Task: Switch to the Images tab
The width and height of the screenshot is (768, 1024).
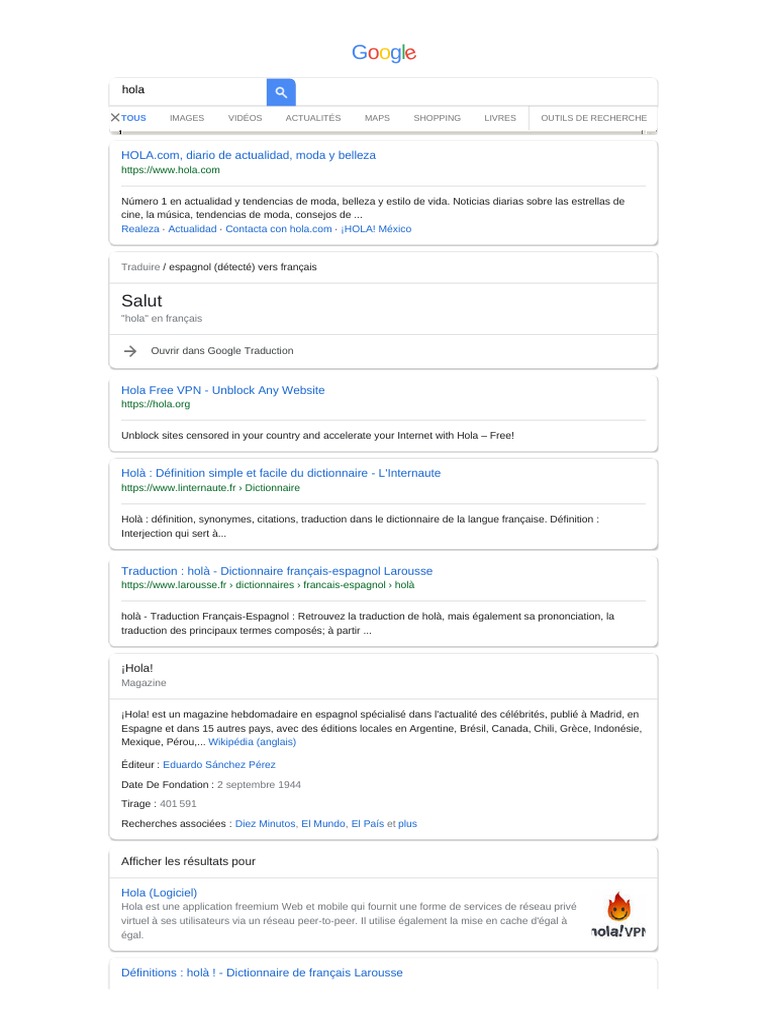Action: click(187, 118)
